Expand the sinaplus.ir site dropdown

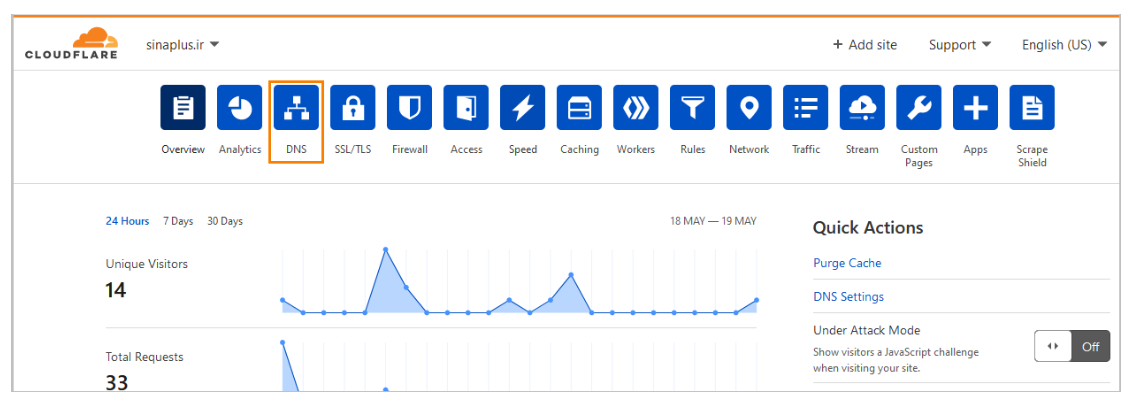point(182,45)
